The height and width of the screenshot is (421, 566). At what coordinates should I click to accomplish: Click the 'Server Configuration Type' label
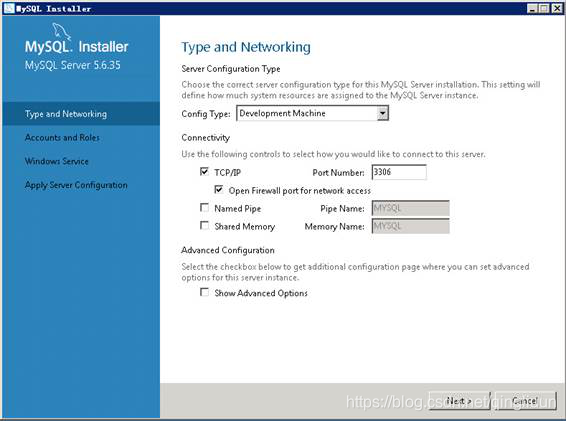[231, 69]
